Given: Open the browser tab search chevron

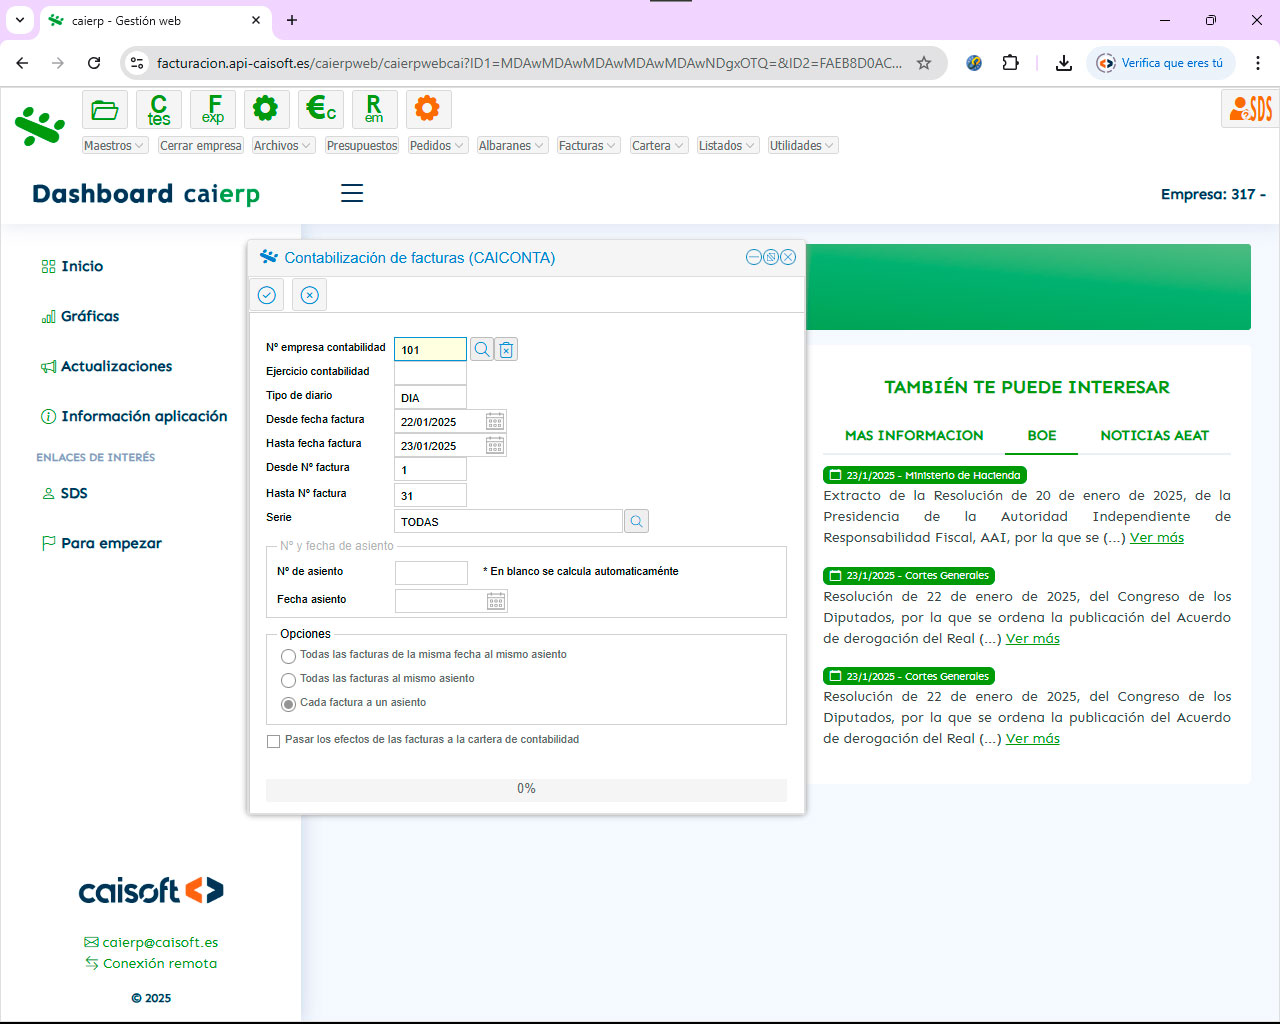Looking at the screenshot, I should pyautogui.click(x=19, y=20).
